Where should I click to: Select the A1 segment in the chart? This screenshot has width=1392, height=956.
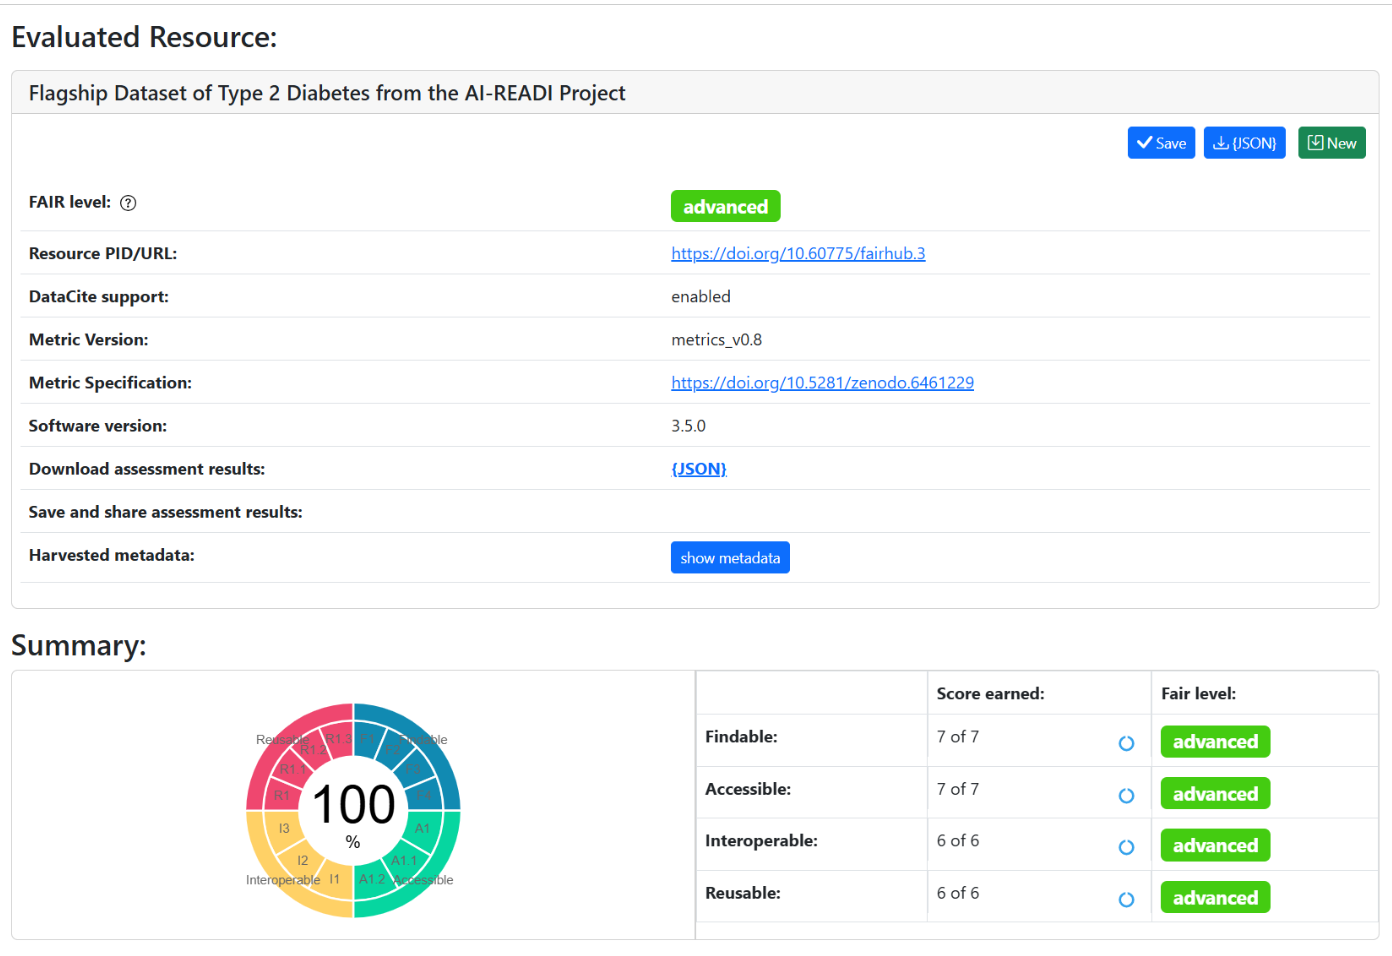click(423, 828)
